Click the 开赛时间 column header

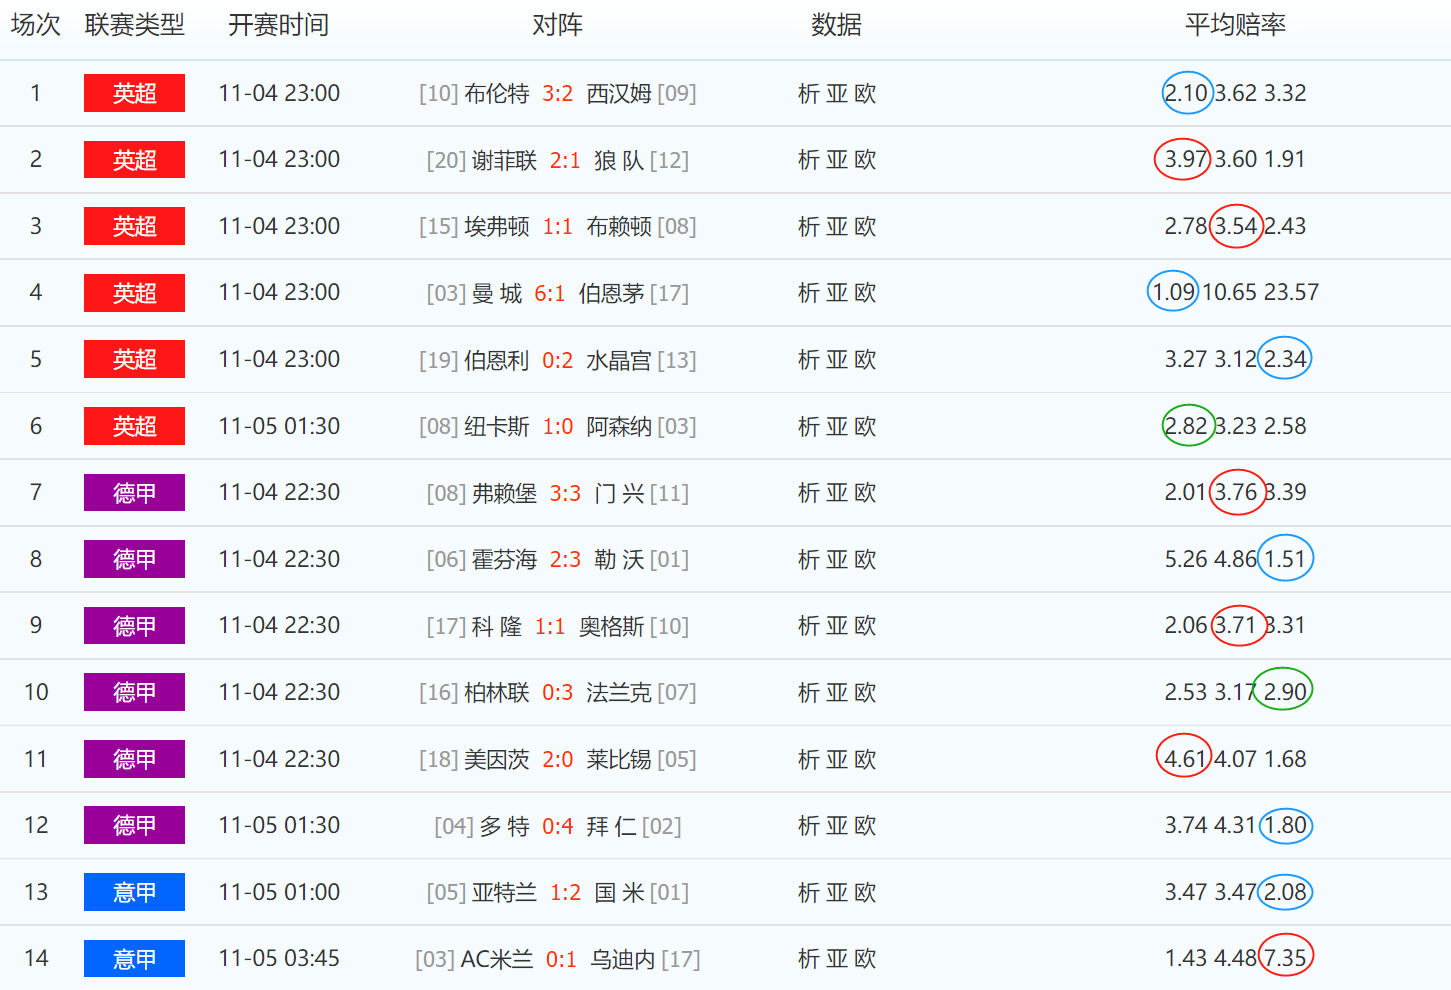click(279, 25)
